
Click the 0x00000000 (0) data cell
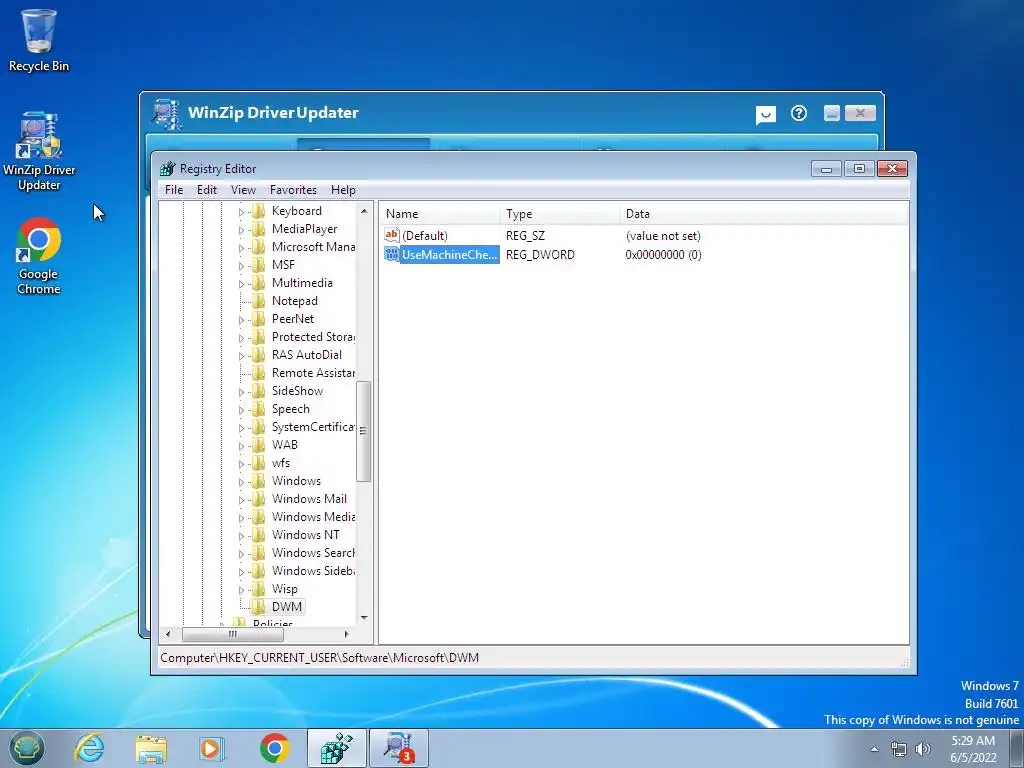(x=663, y=255)
